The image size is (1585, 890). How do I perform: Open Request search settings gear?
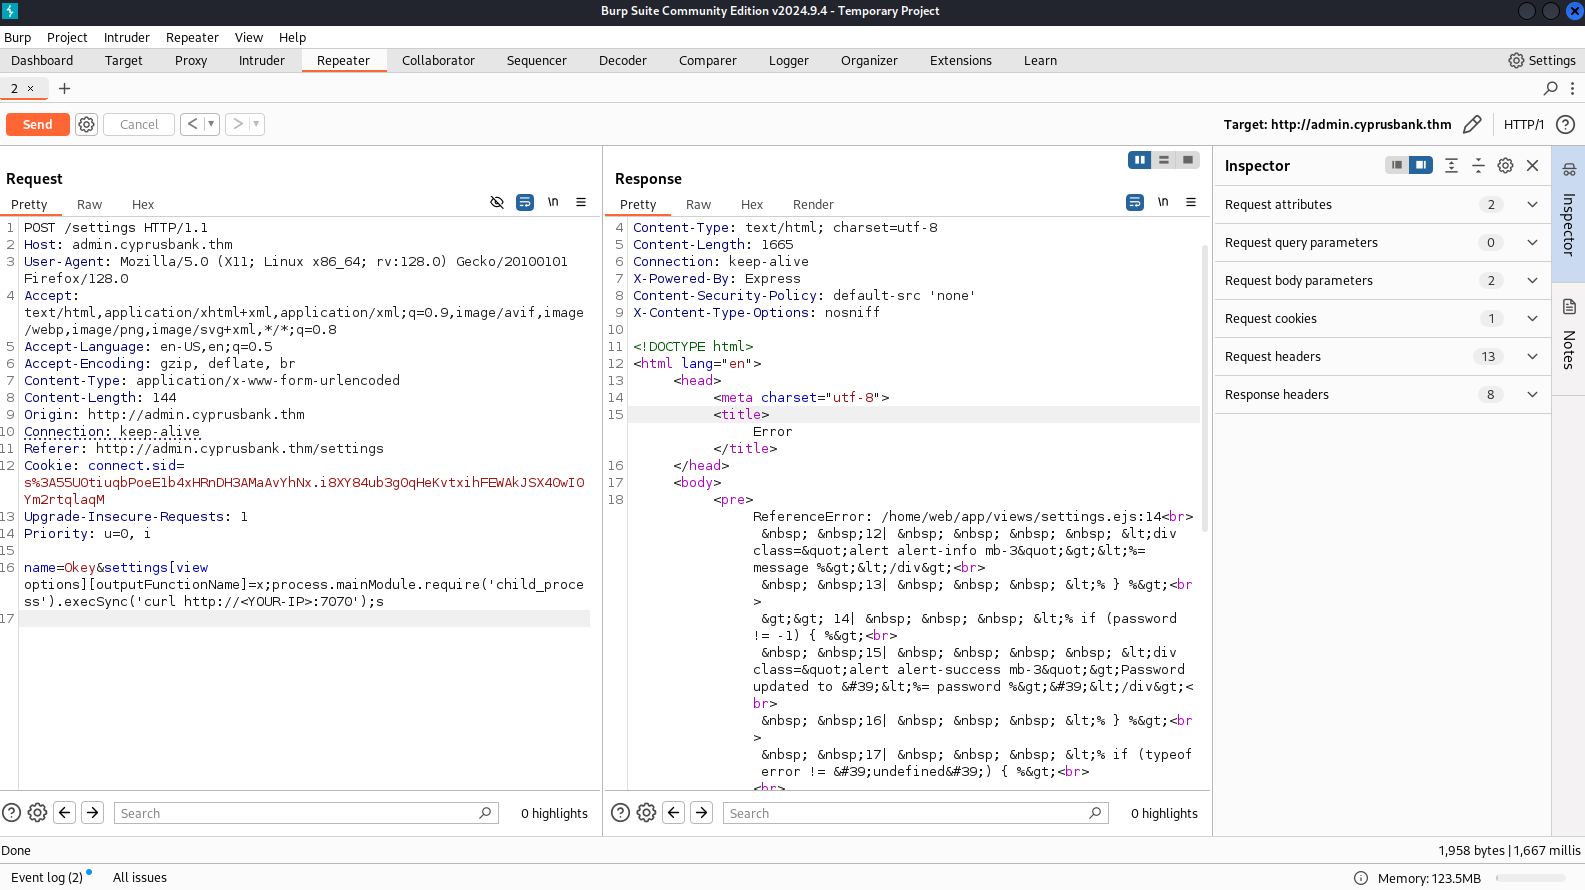[38, 813]
